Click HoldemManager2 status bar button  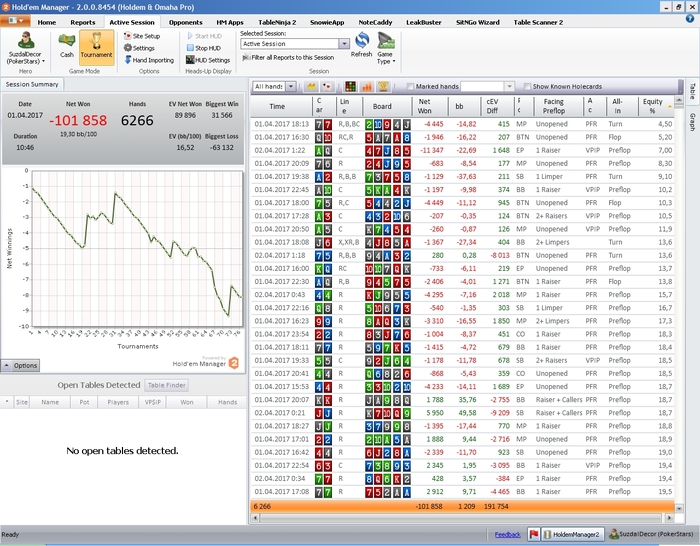572,534
